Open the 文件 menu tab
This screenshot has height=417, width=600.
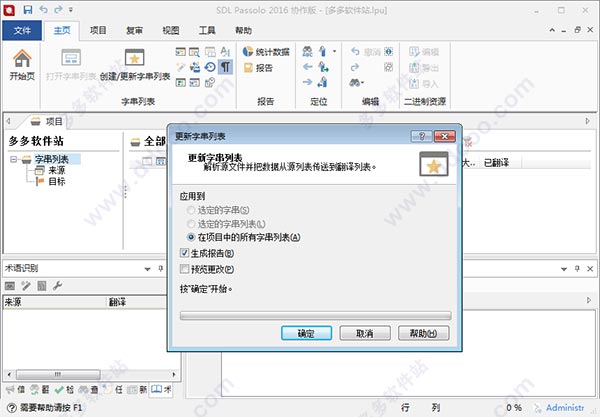(x=22, y=30)
